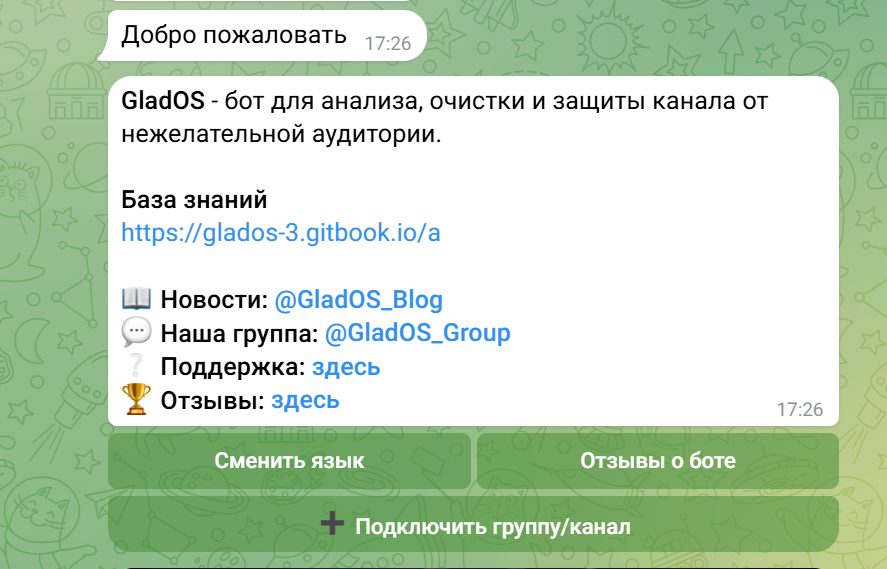The image size is (887, 569).
Task: Click the 'Наша группа:' label
Action: tap(239, 334)
